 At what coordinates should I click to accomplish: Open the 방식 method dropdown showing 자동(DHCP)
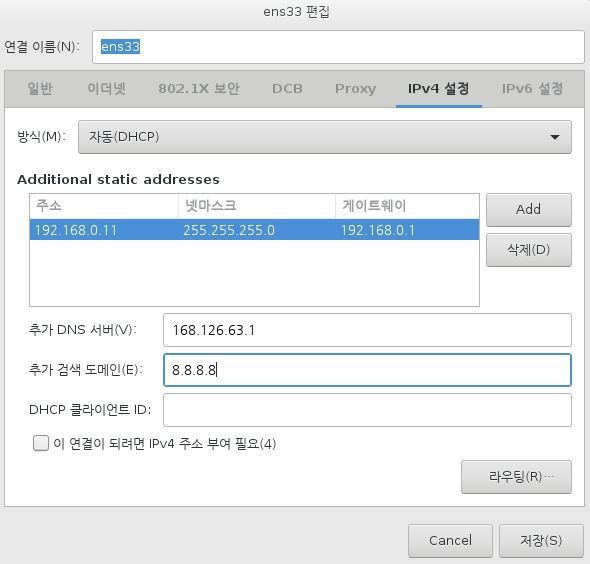point(325,137)
